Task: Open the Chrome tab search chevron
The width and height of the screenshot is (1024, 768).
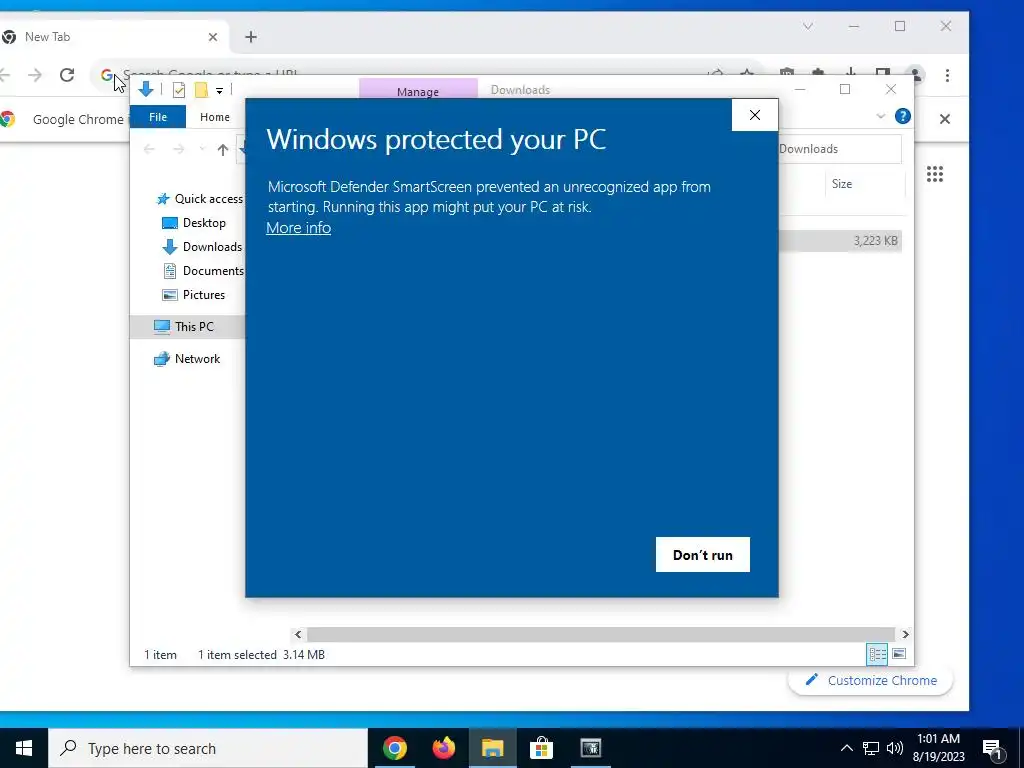Action: (x=808, y=26)
